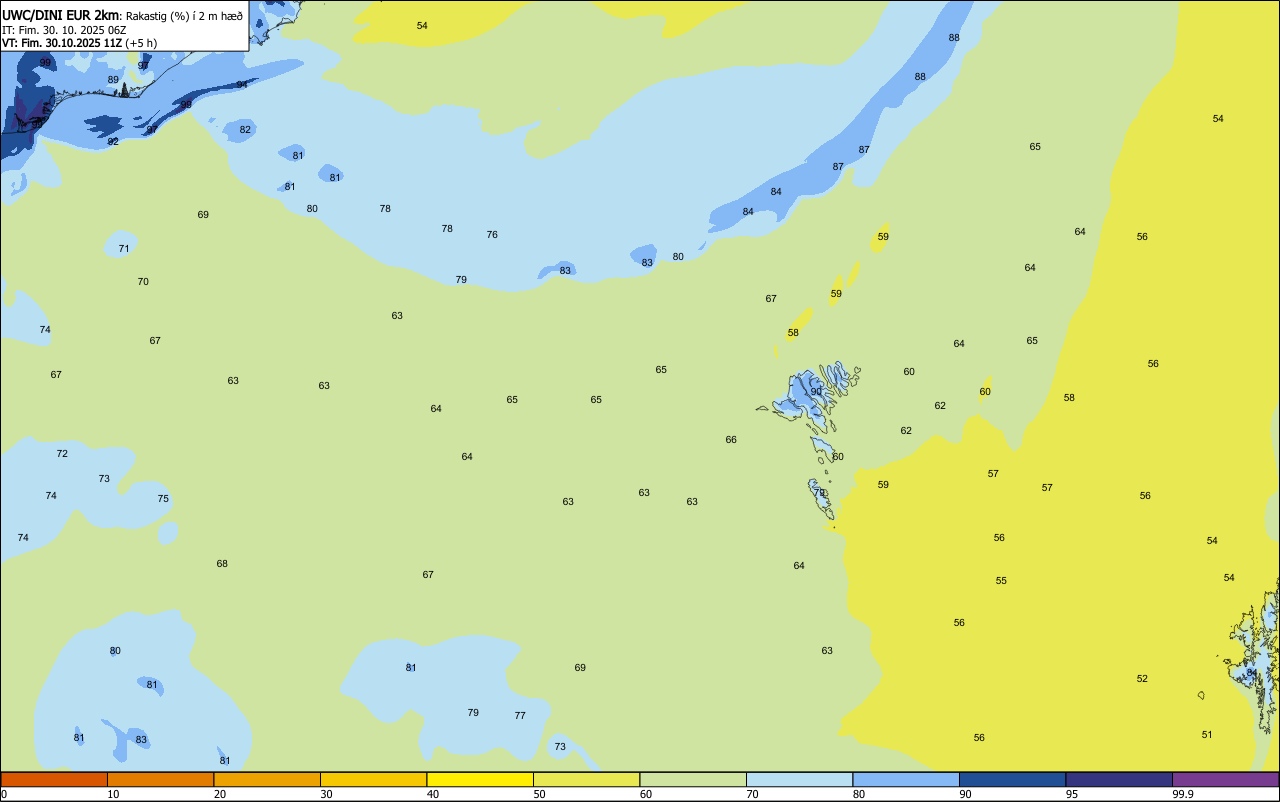Image resolution: width=1280 pixels, height=802 pixels.
Task: Click the map value "76"
Action: (x=492, y=235)
